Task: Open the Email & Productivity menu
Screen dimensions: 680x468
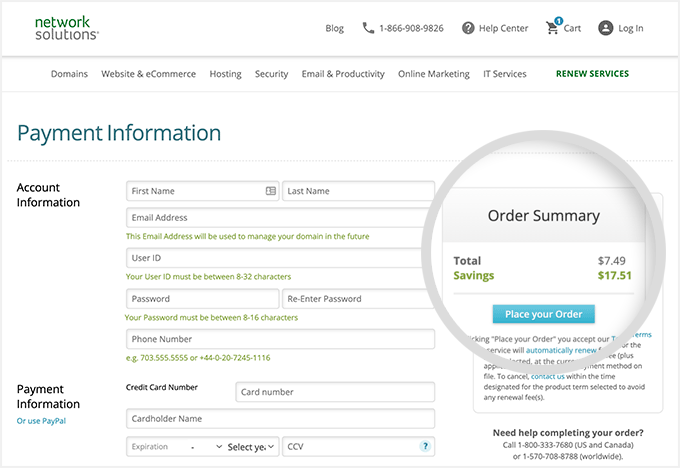Action: click(x=343, y=74)
